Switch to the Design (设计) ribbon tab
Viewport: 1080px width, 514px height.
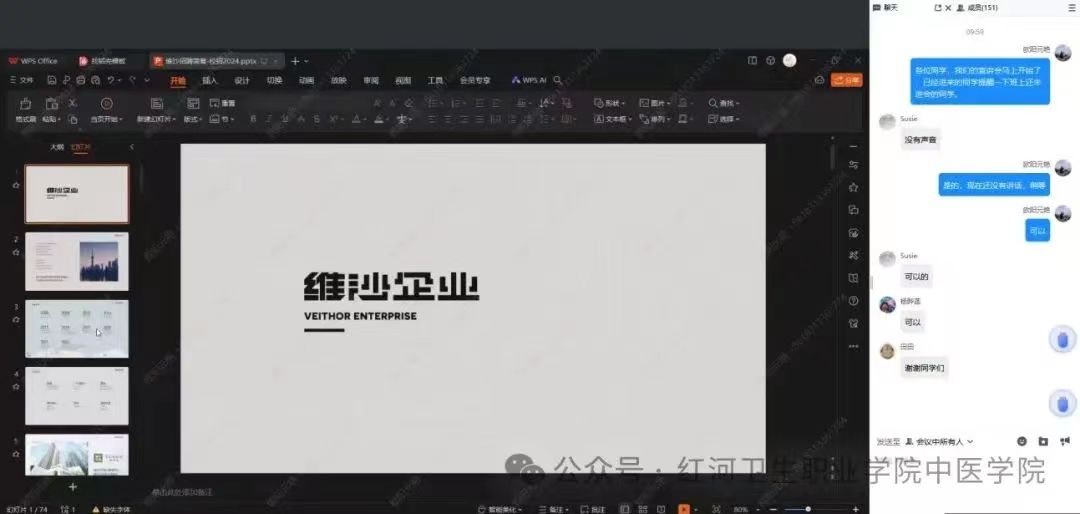coord(242,80)
